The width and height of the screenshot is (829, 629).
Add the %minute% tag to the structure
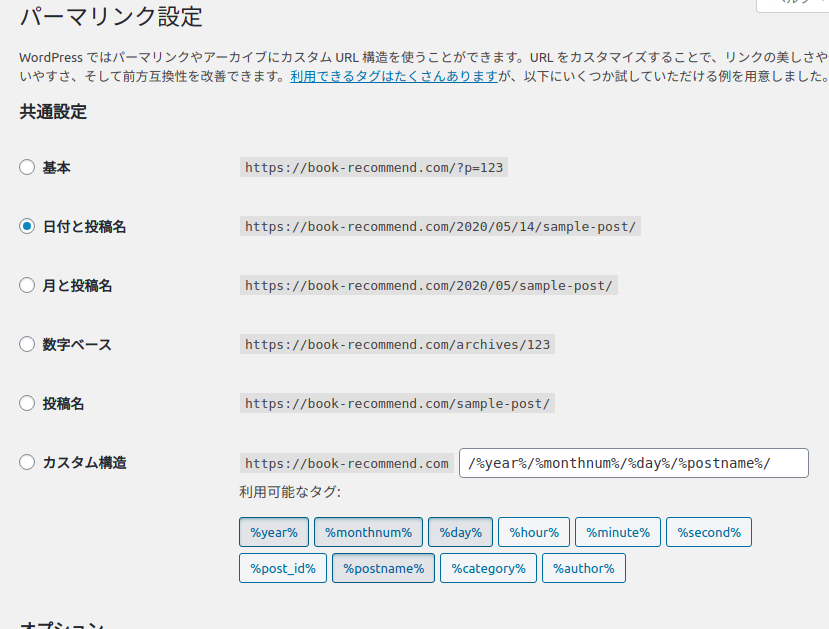[x=617, y=531]
